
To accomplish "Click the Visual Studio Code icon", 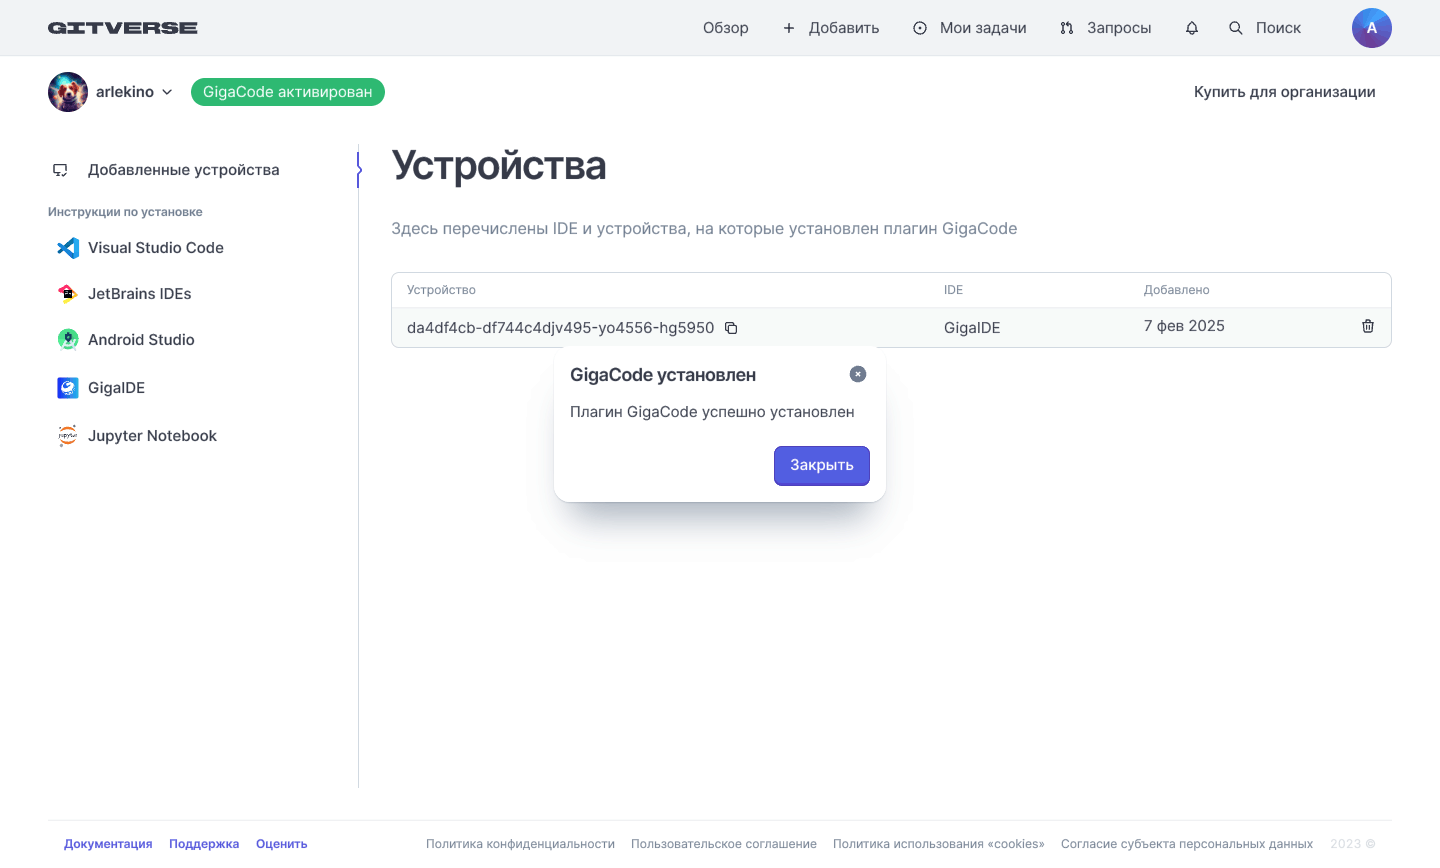I will tap(68, 248).
